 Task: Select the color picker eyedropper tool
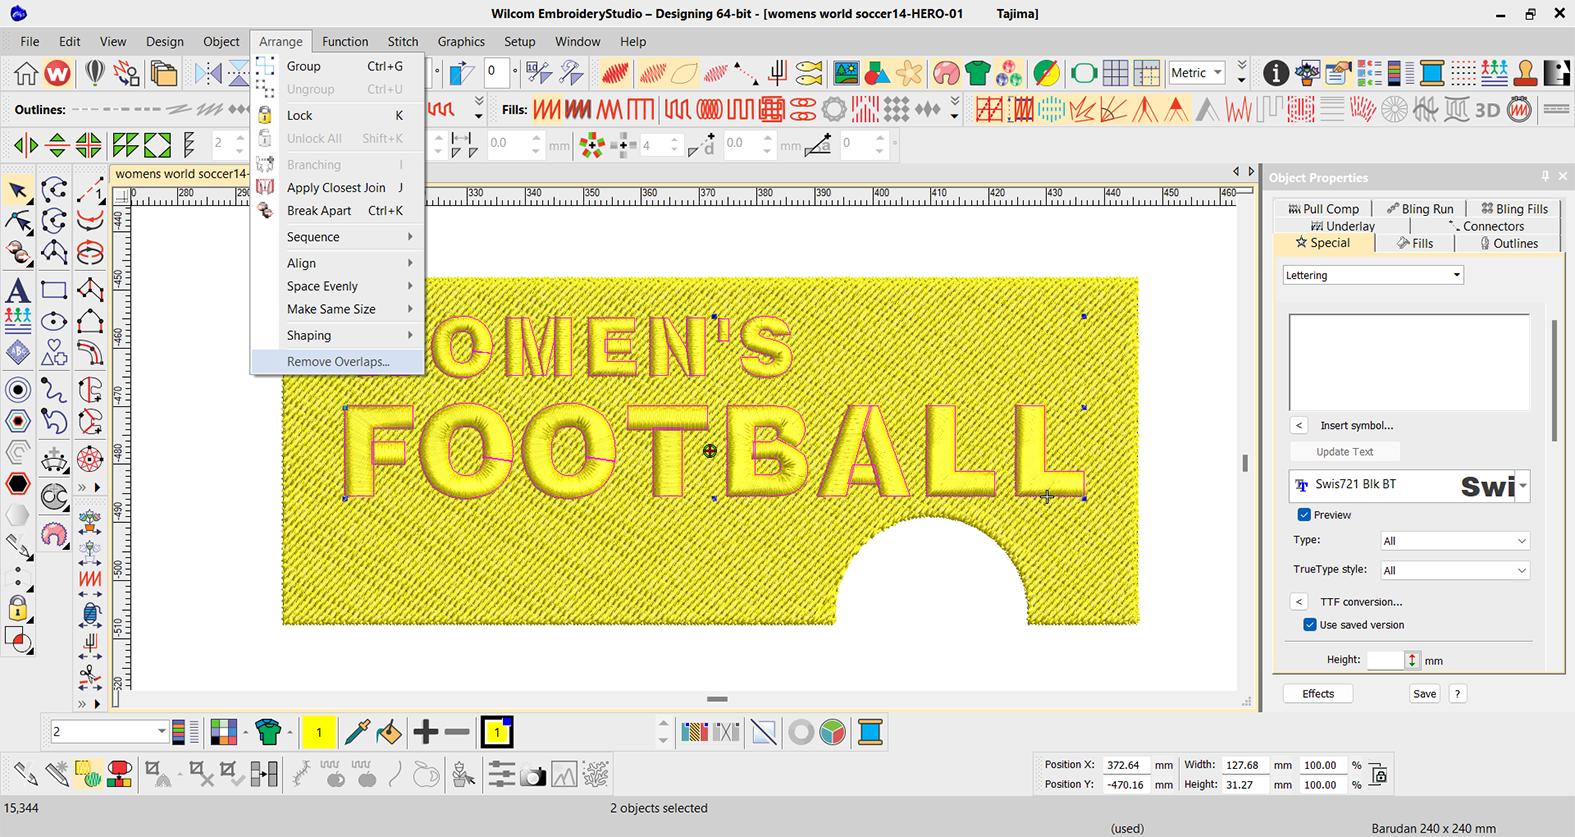pyautogui.click(x=357, y=732)
